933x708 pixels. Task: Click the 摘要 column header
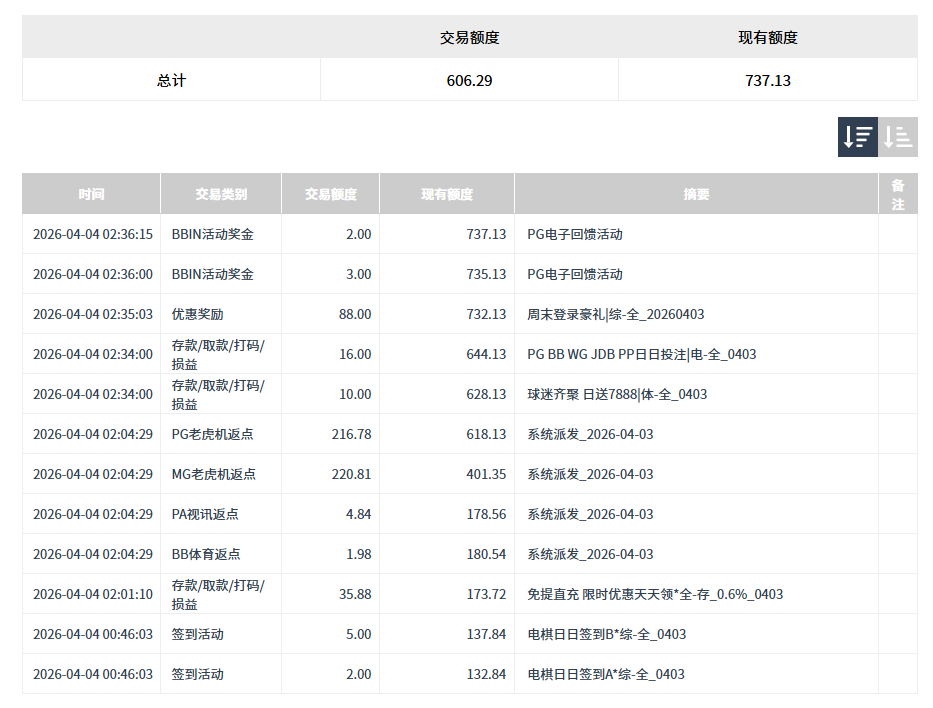[695, 193]
